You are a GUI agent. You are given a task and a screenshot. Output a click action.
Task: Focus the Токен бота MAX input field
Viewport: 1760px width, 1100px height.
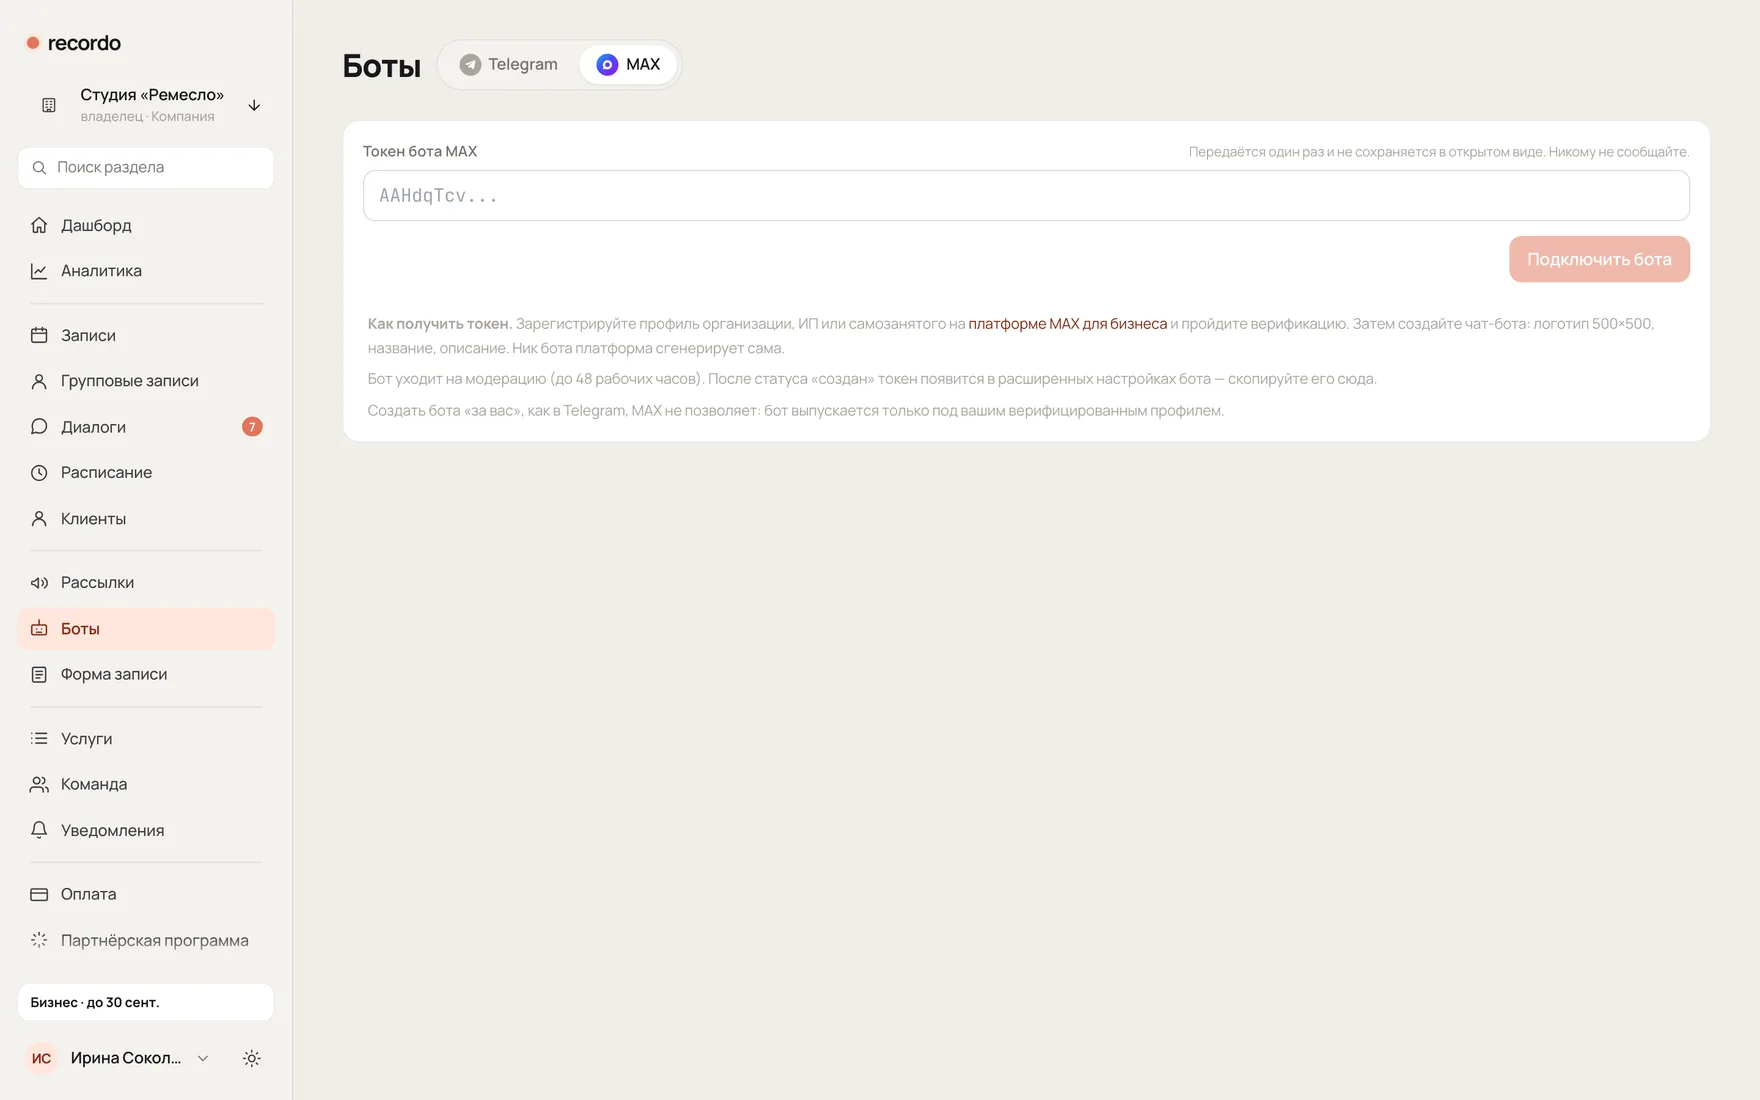[1026, 196]
